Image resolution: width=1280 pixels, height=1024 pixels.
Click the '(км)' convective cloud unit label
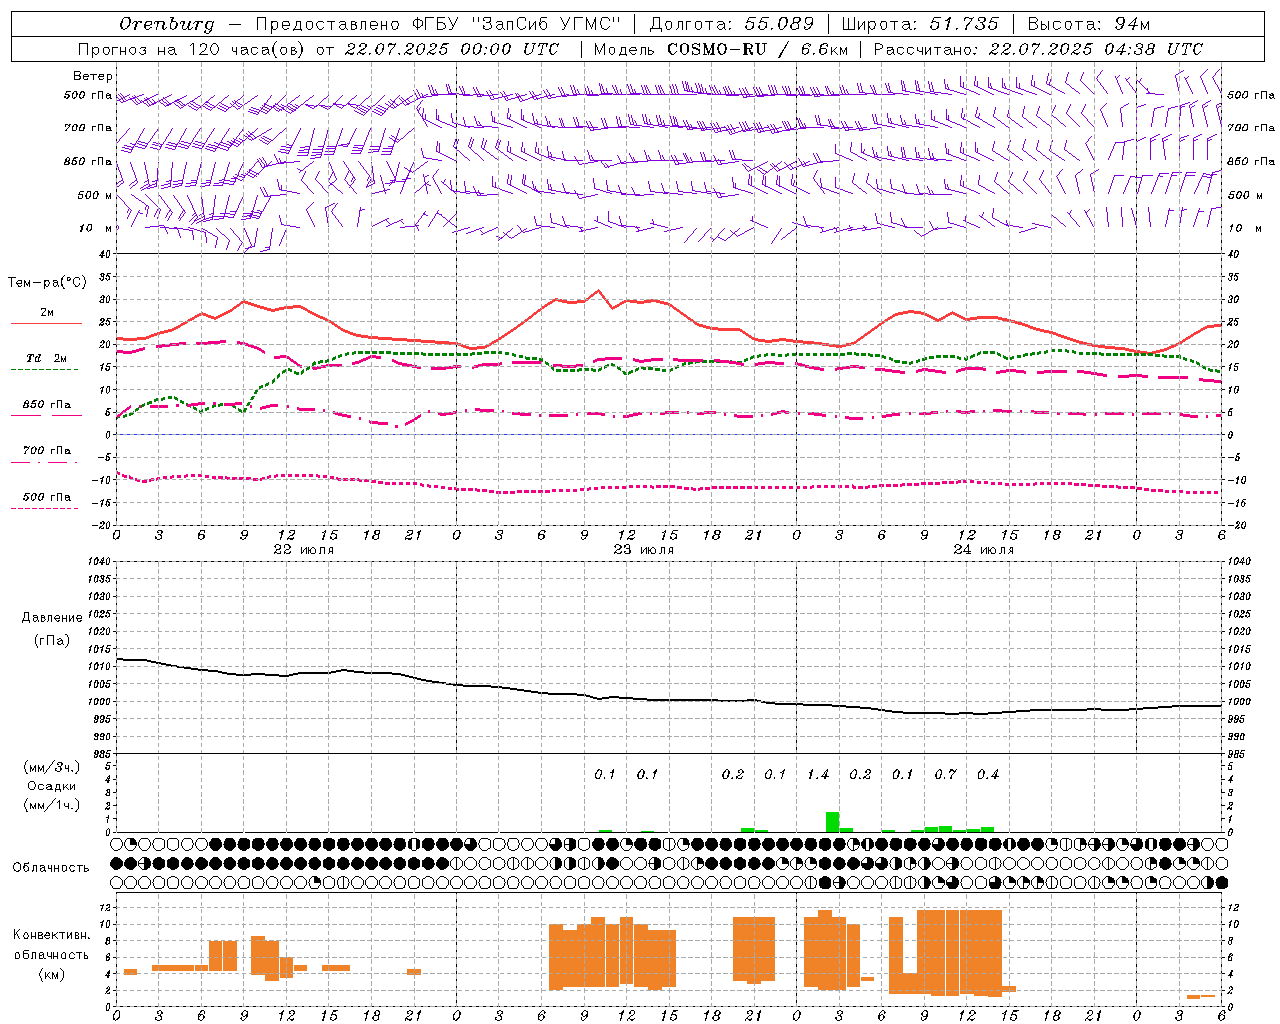(x=52, y=973)
